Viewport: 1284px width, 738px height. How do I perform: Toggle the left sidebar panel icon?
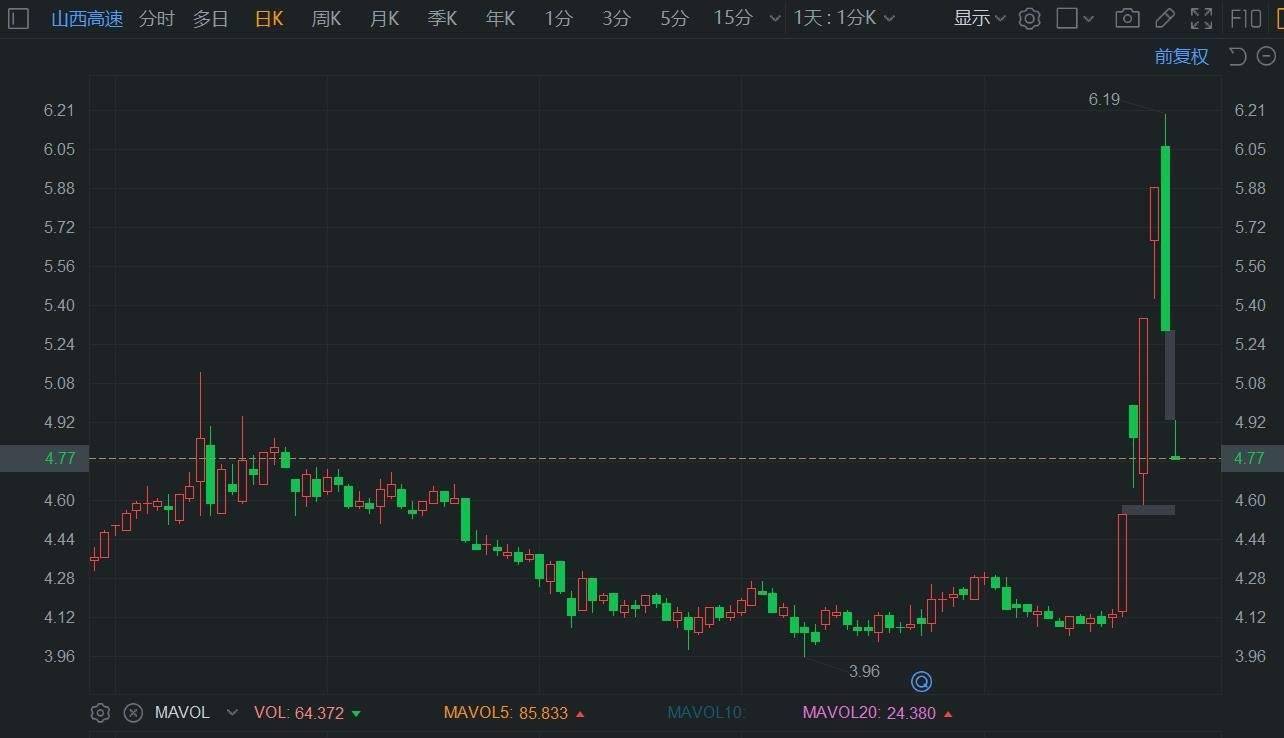(x=18, y=18)
